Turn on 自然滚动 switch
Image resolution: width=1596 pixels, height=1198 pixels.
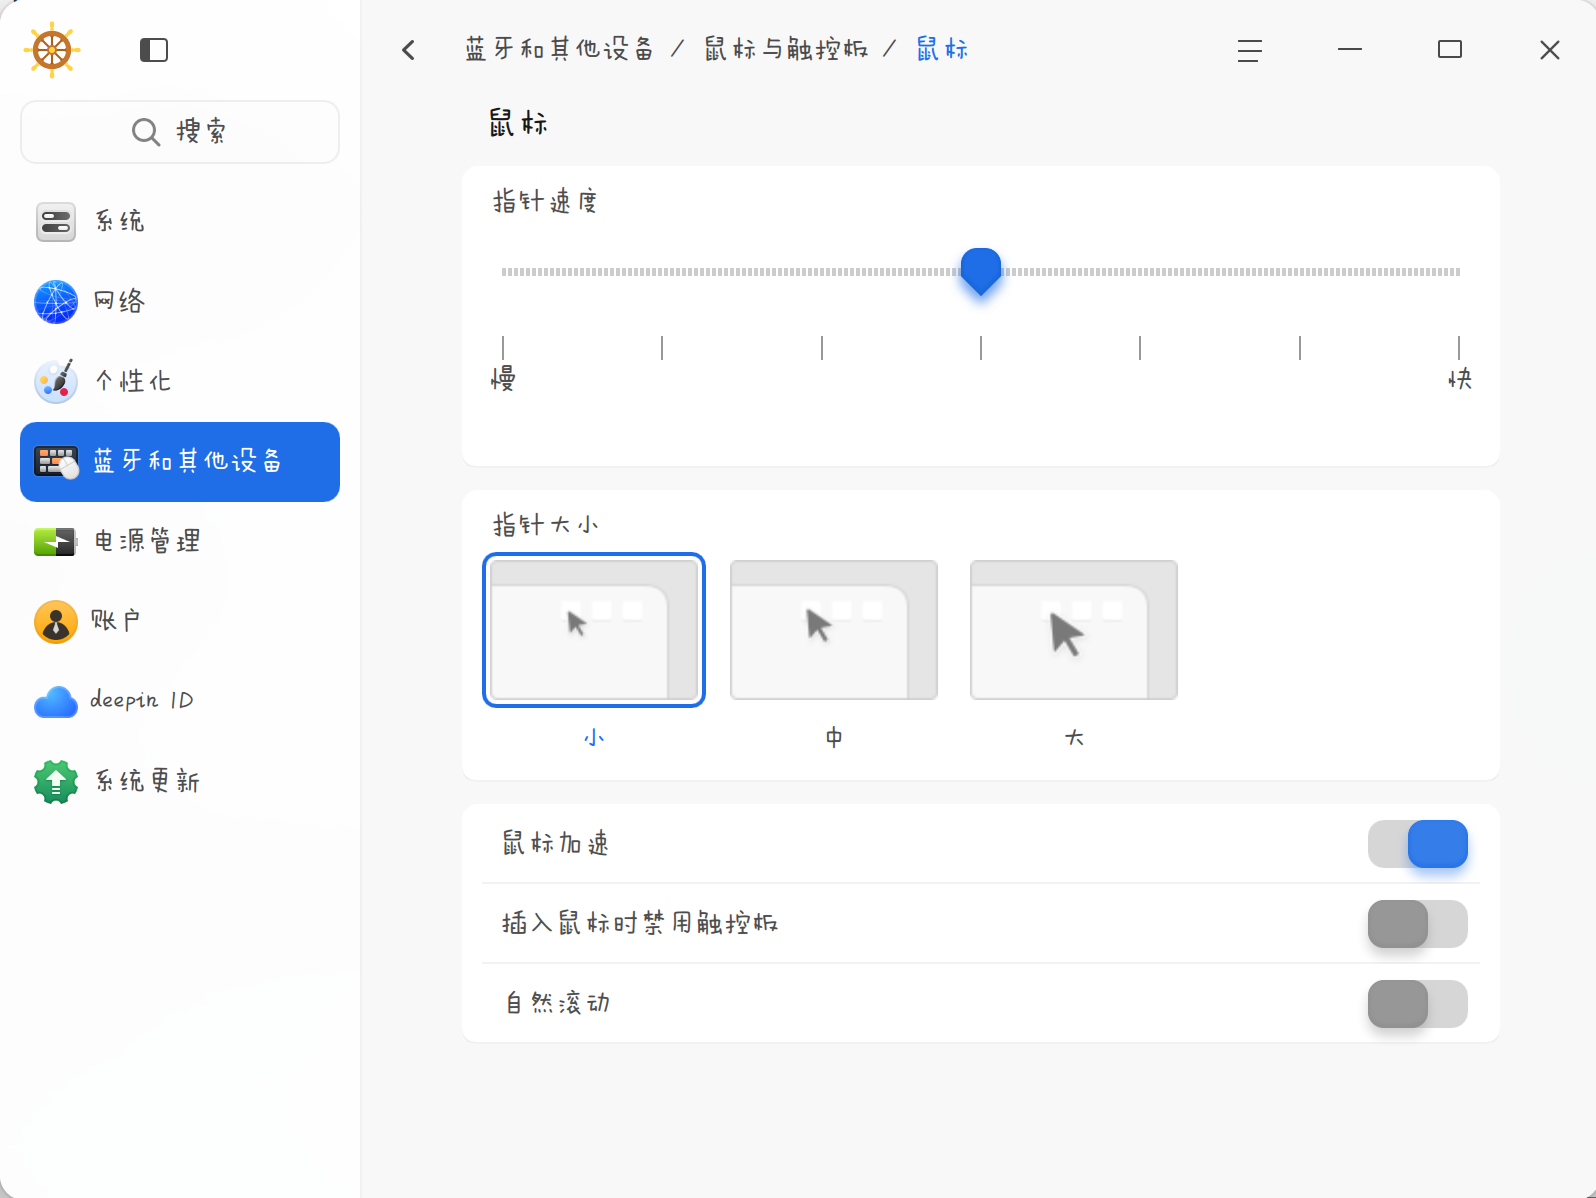pos(1417,1004)
